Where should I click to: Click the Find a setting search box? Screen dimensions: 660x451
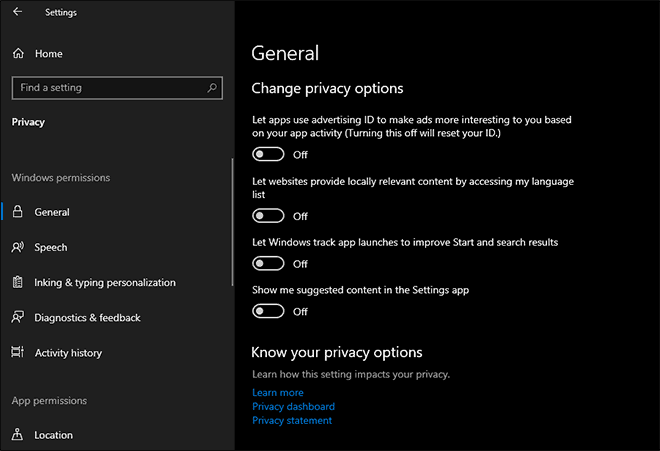[117, 88]
